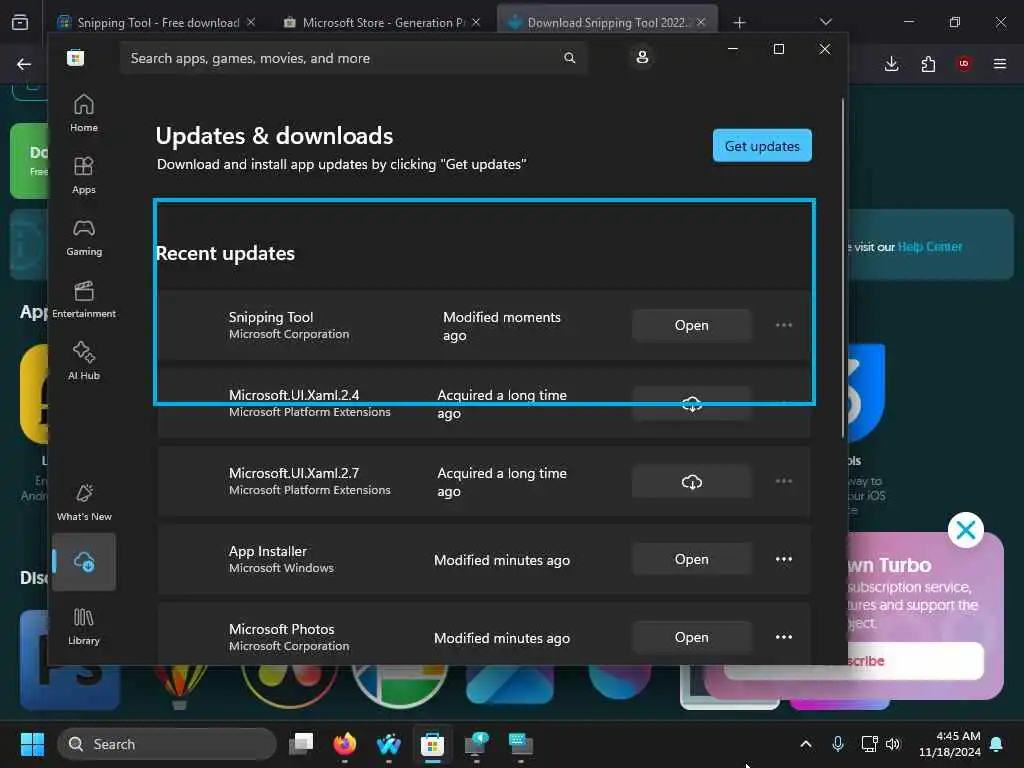Open the Home page in Microsoft Store sidebar
Viewport: 1024px width, 768px height.
(84, 114)
